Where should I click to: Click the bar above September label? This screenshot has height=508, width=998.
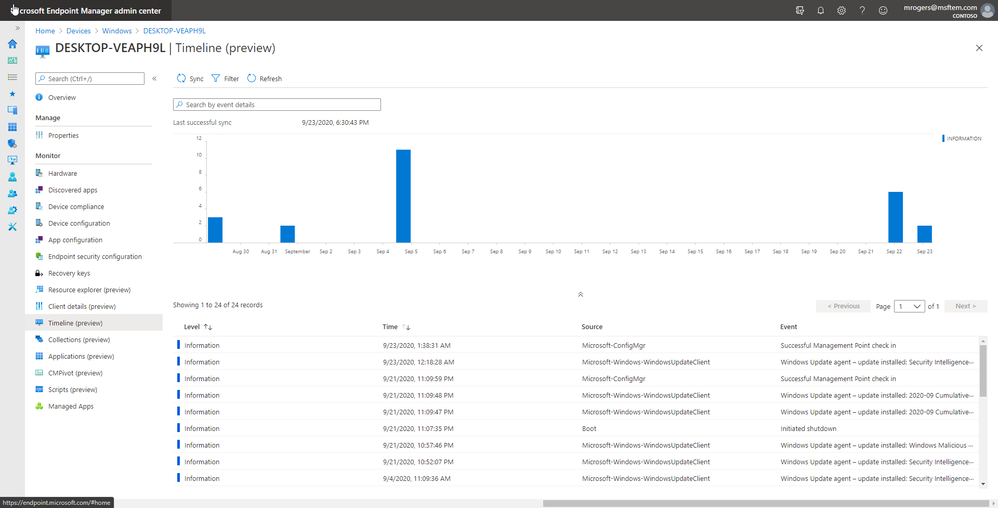pos(288,234)
